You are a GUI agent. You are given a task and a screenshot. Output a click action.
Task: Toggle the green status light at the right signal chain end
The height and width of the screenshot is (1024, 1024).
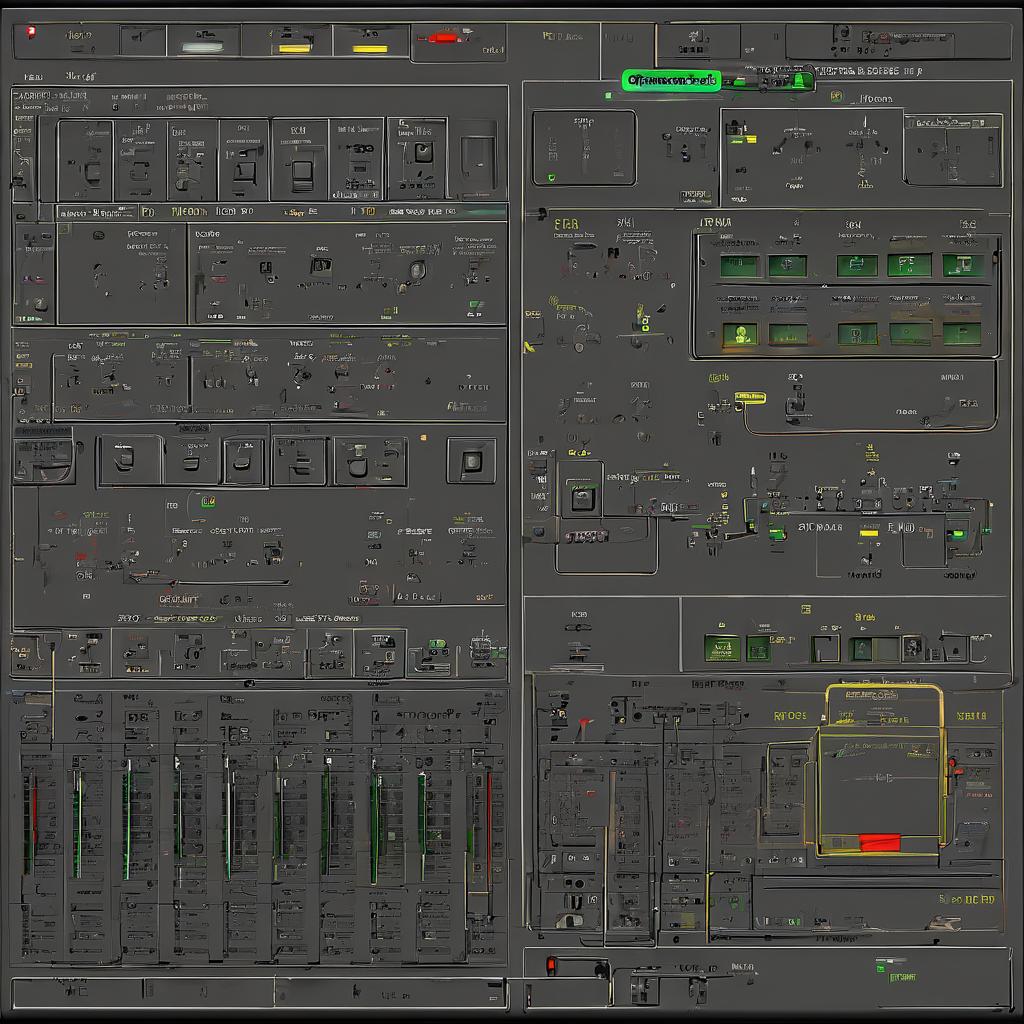(x=958, y=534)
